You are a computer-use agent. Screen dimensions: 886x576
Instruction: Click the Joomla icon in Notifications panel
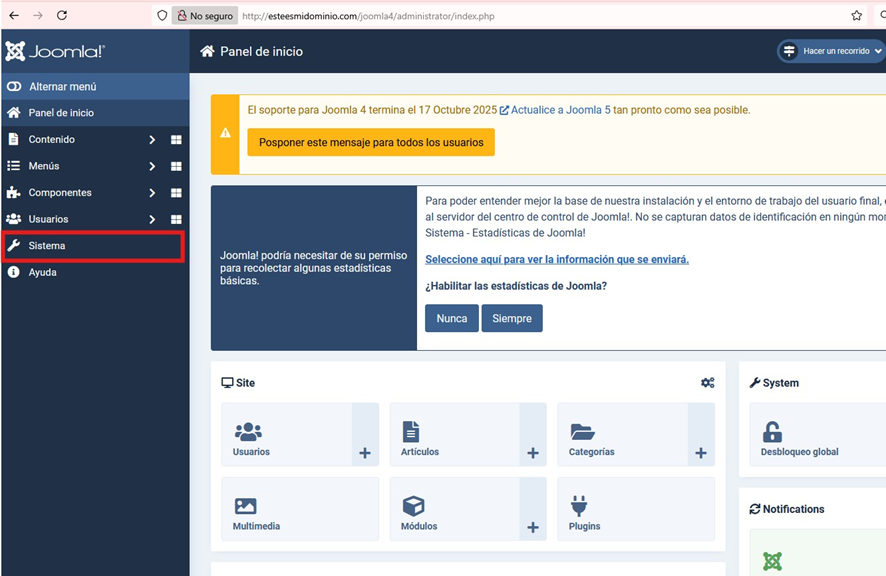click(772, 561)
